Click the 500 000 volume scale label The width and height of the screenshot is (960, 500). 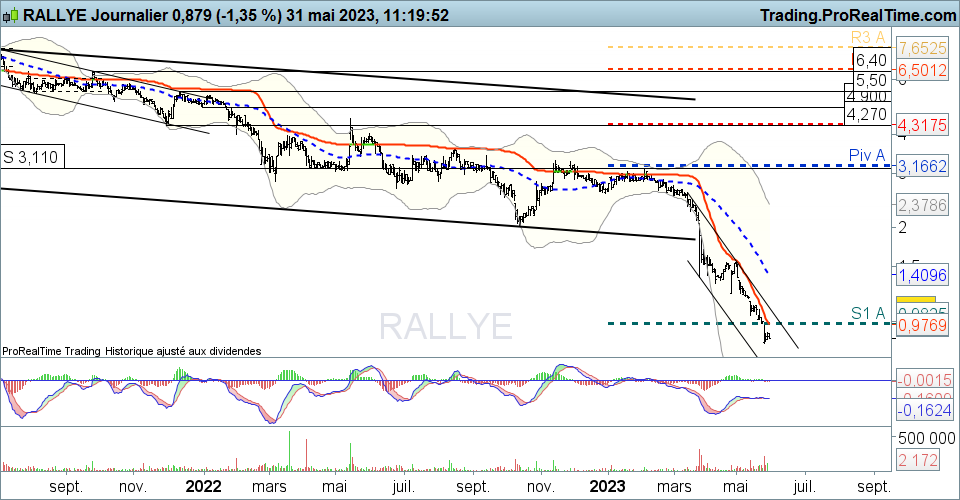926,438
